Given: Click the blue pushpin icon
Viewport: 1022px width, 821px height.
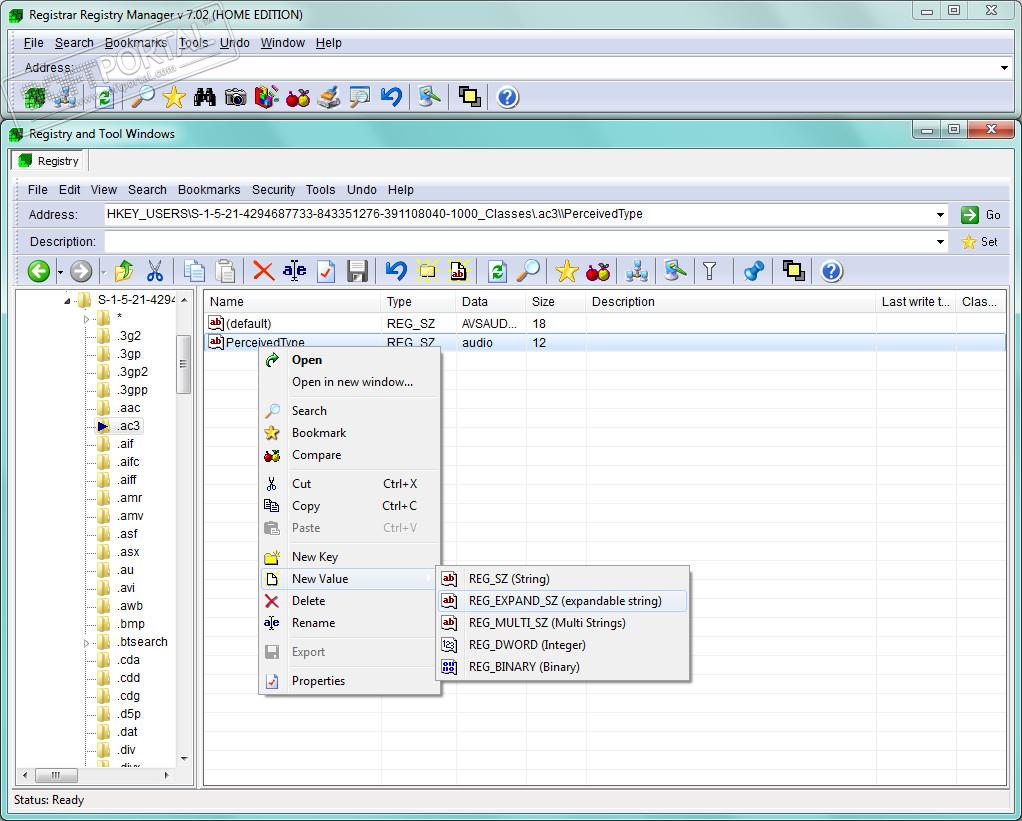Looking at the screenshot, I should click(753, 271).
